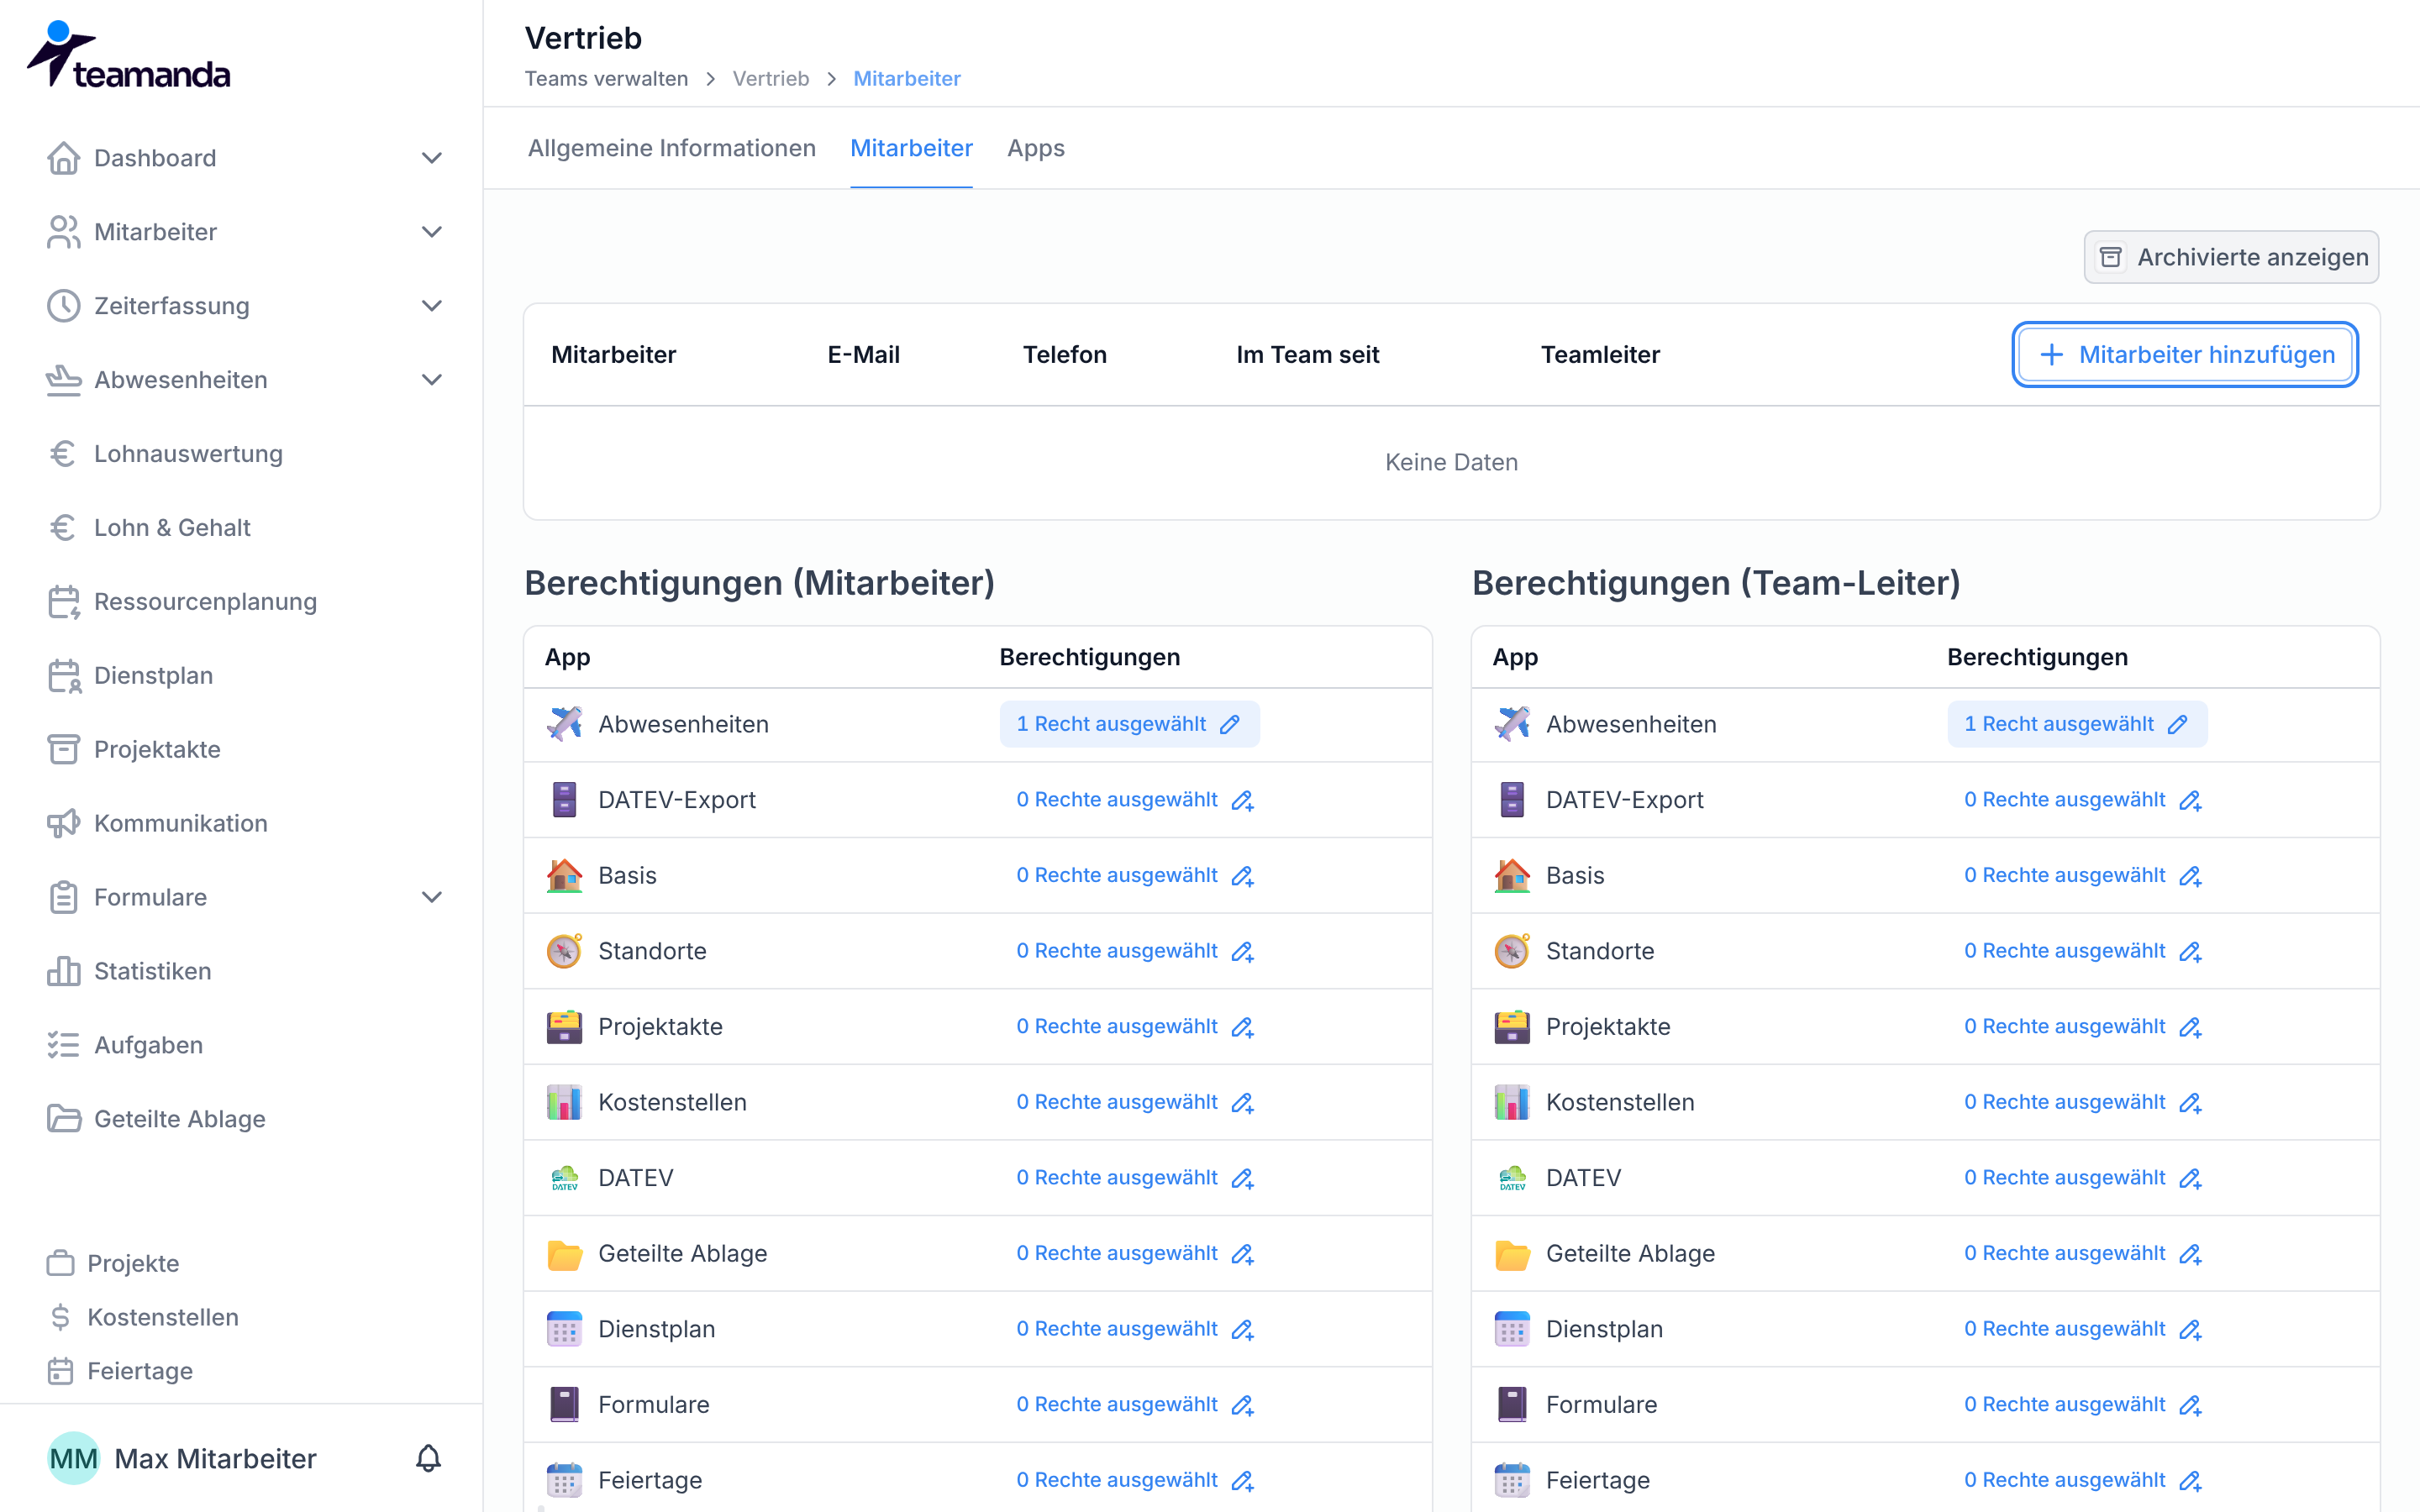2420x1512 pixels.
Task: Click the Kommunikation megaphone icon
Action: 63,823
